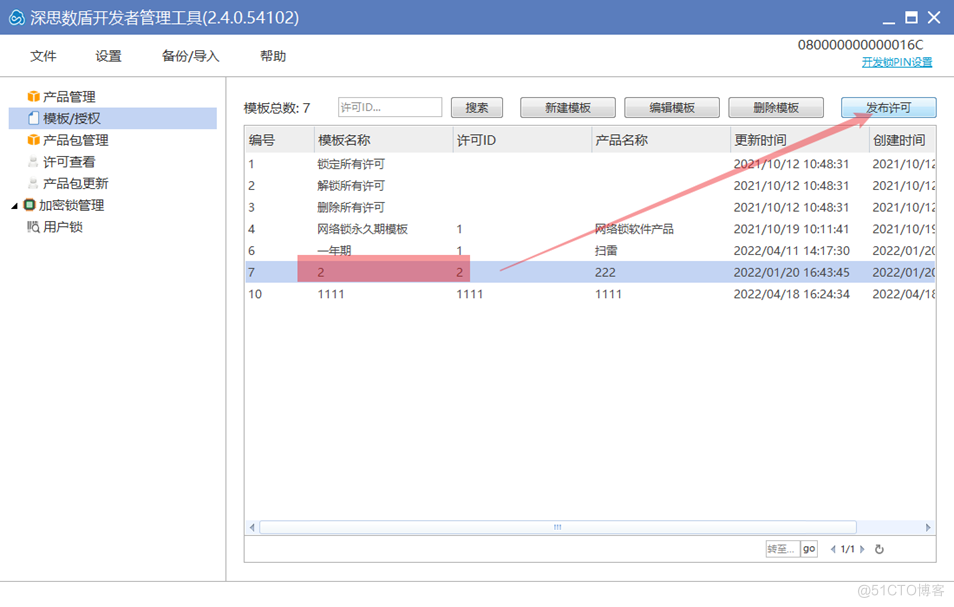Open the 帮助 menu

272,57
